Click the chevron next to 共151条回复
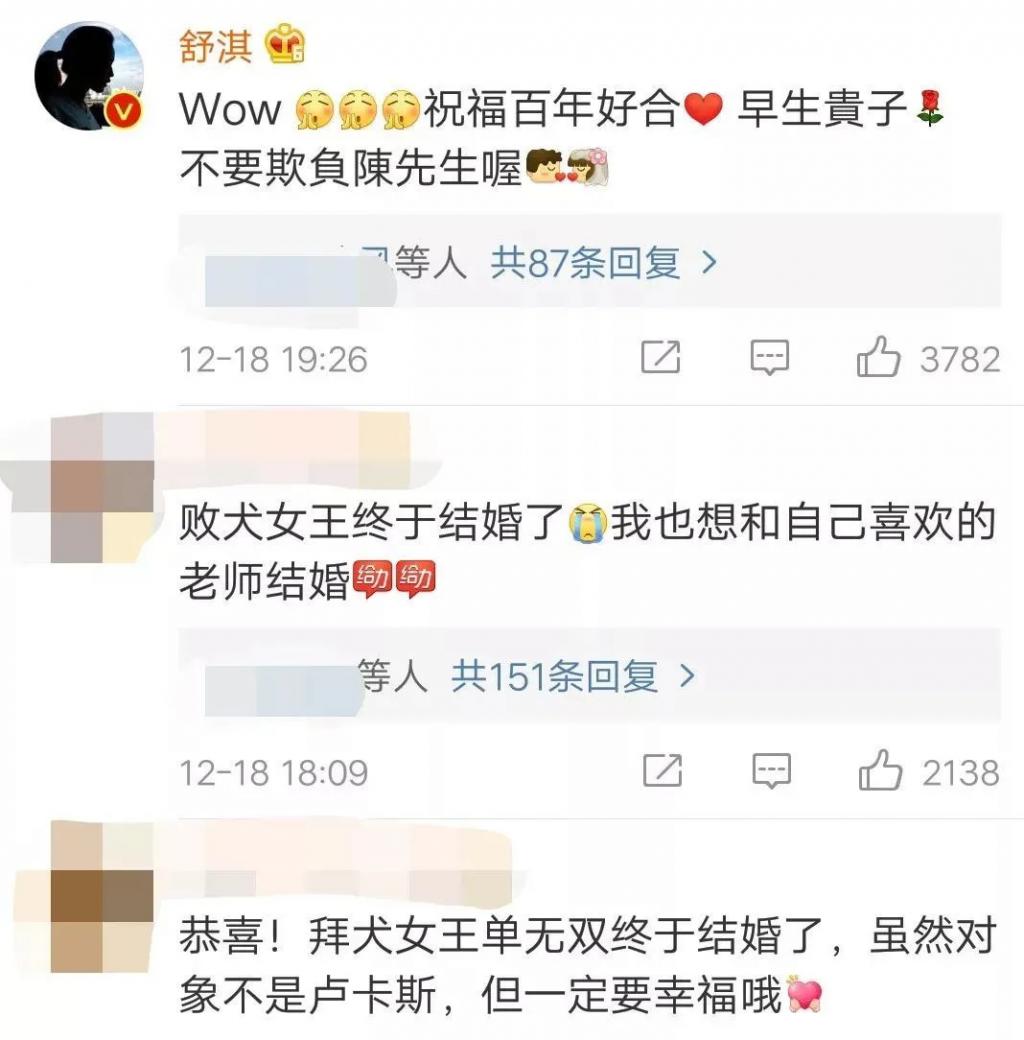 point(688,676)
